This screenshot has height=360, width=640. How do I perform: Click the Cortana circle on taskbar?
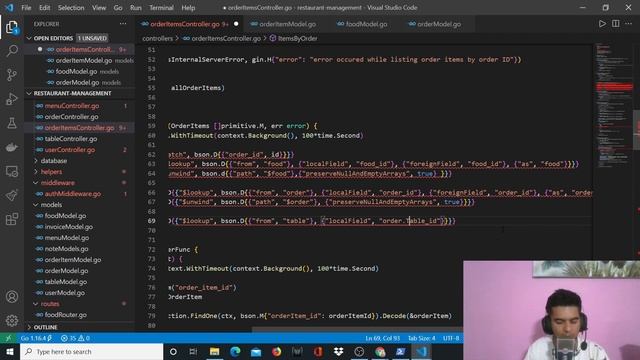click(x=173, y=351)
